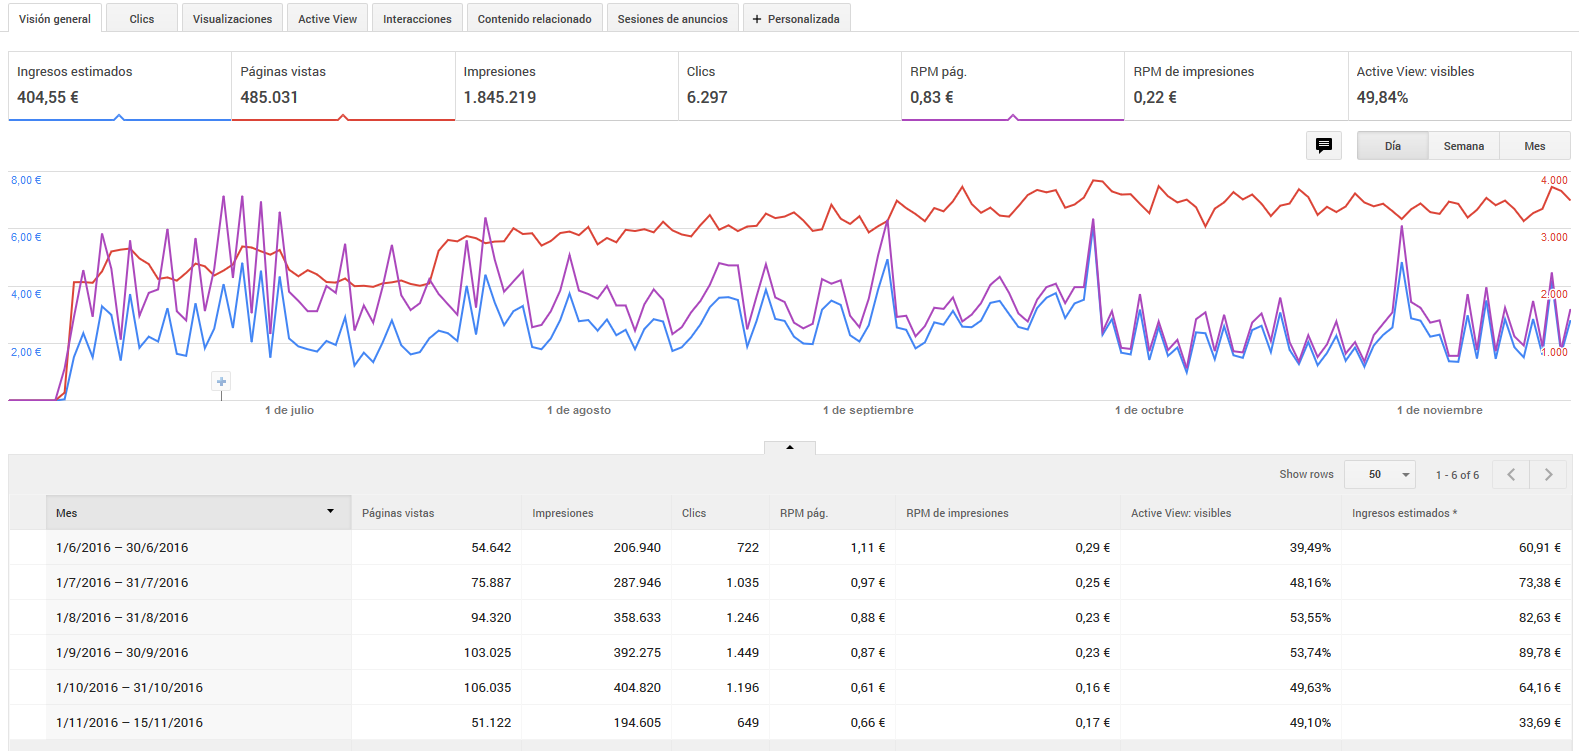
Task: Toggle the RPM pág. metric card
Action: tap(1013, 86)
